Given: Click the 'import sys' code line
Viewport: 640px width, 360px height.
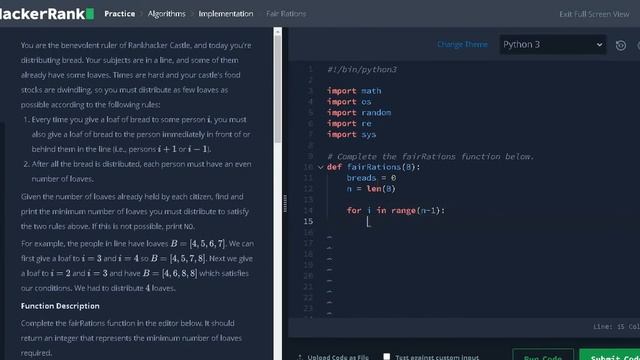Looking at the screenshot, I should pyautogui.click(x=351, y=135).
